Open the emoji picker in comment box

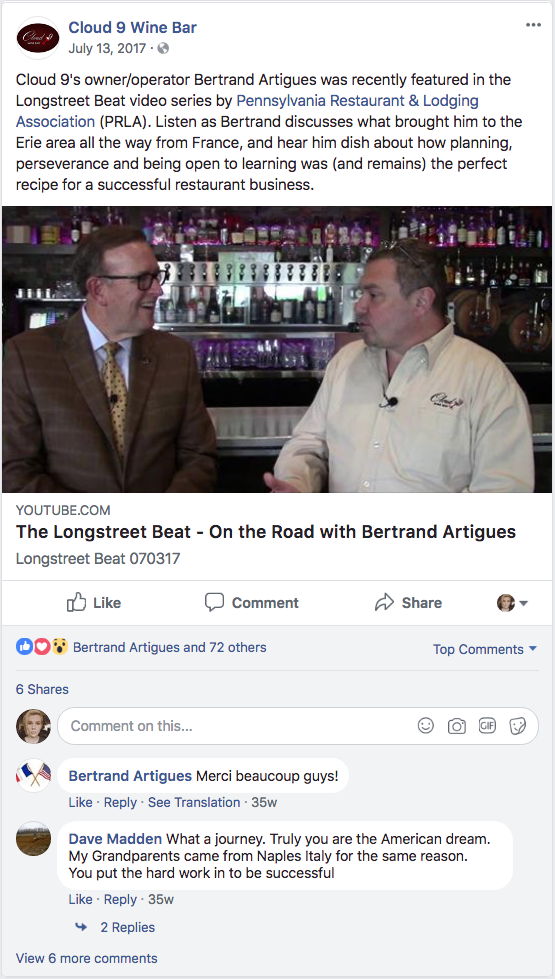coord(426,726)
